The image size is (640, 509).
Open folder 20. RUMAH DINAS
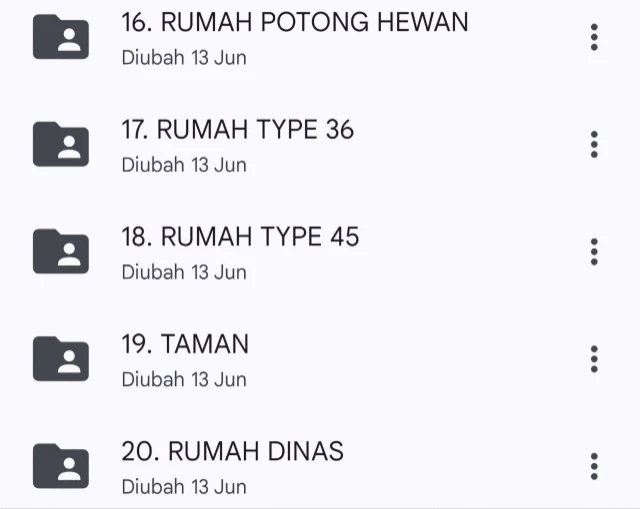pos(232,452)
